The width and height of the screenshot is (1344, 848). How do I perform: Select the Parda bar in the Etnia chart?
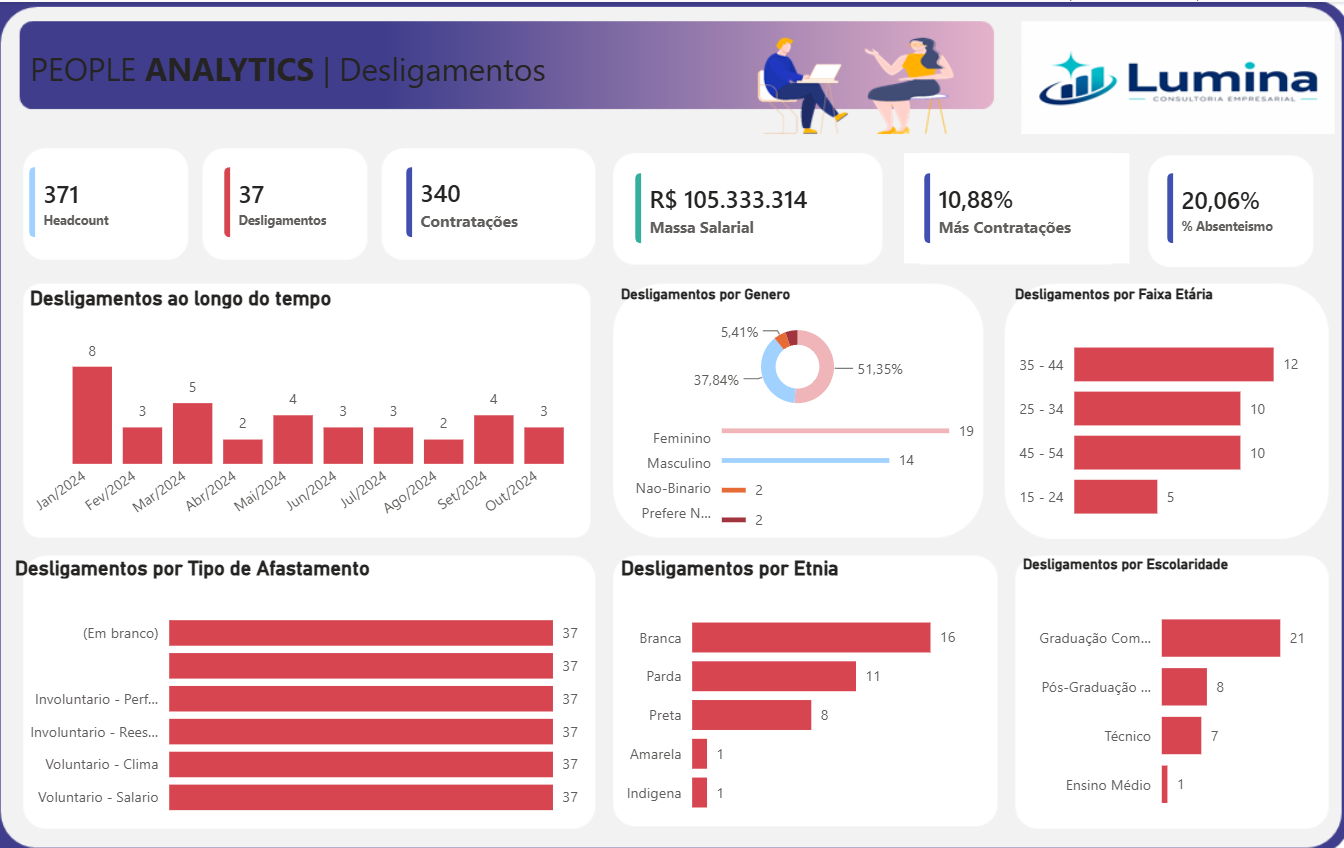[774, 676]
